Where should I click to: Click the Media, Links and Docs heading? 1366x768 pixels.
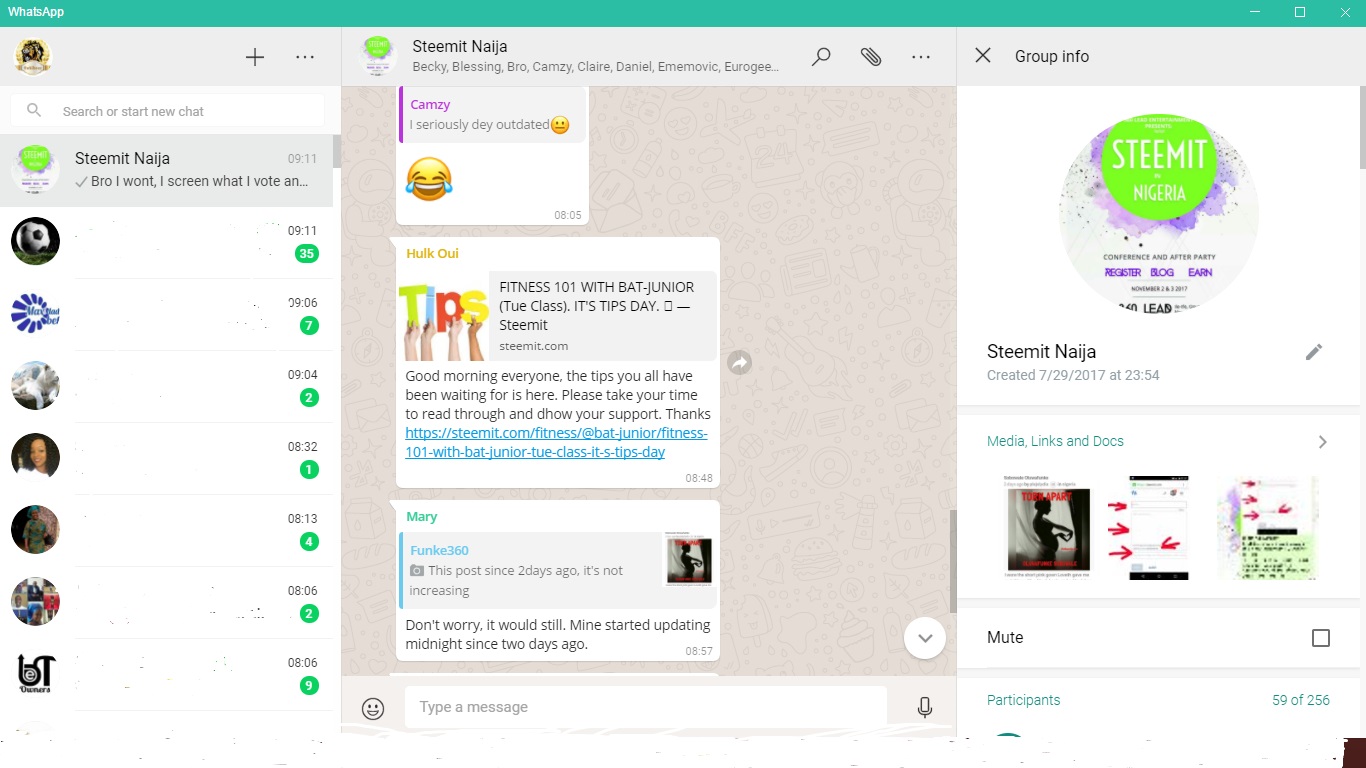point(1055,441)
